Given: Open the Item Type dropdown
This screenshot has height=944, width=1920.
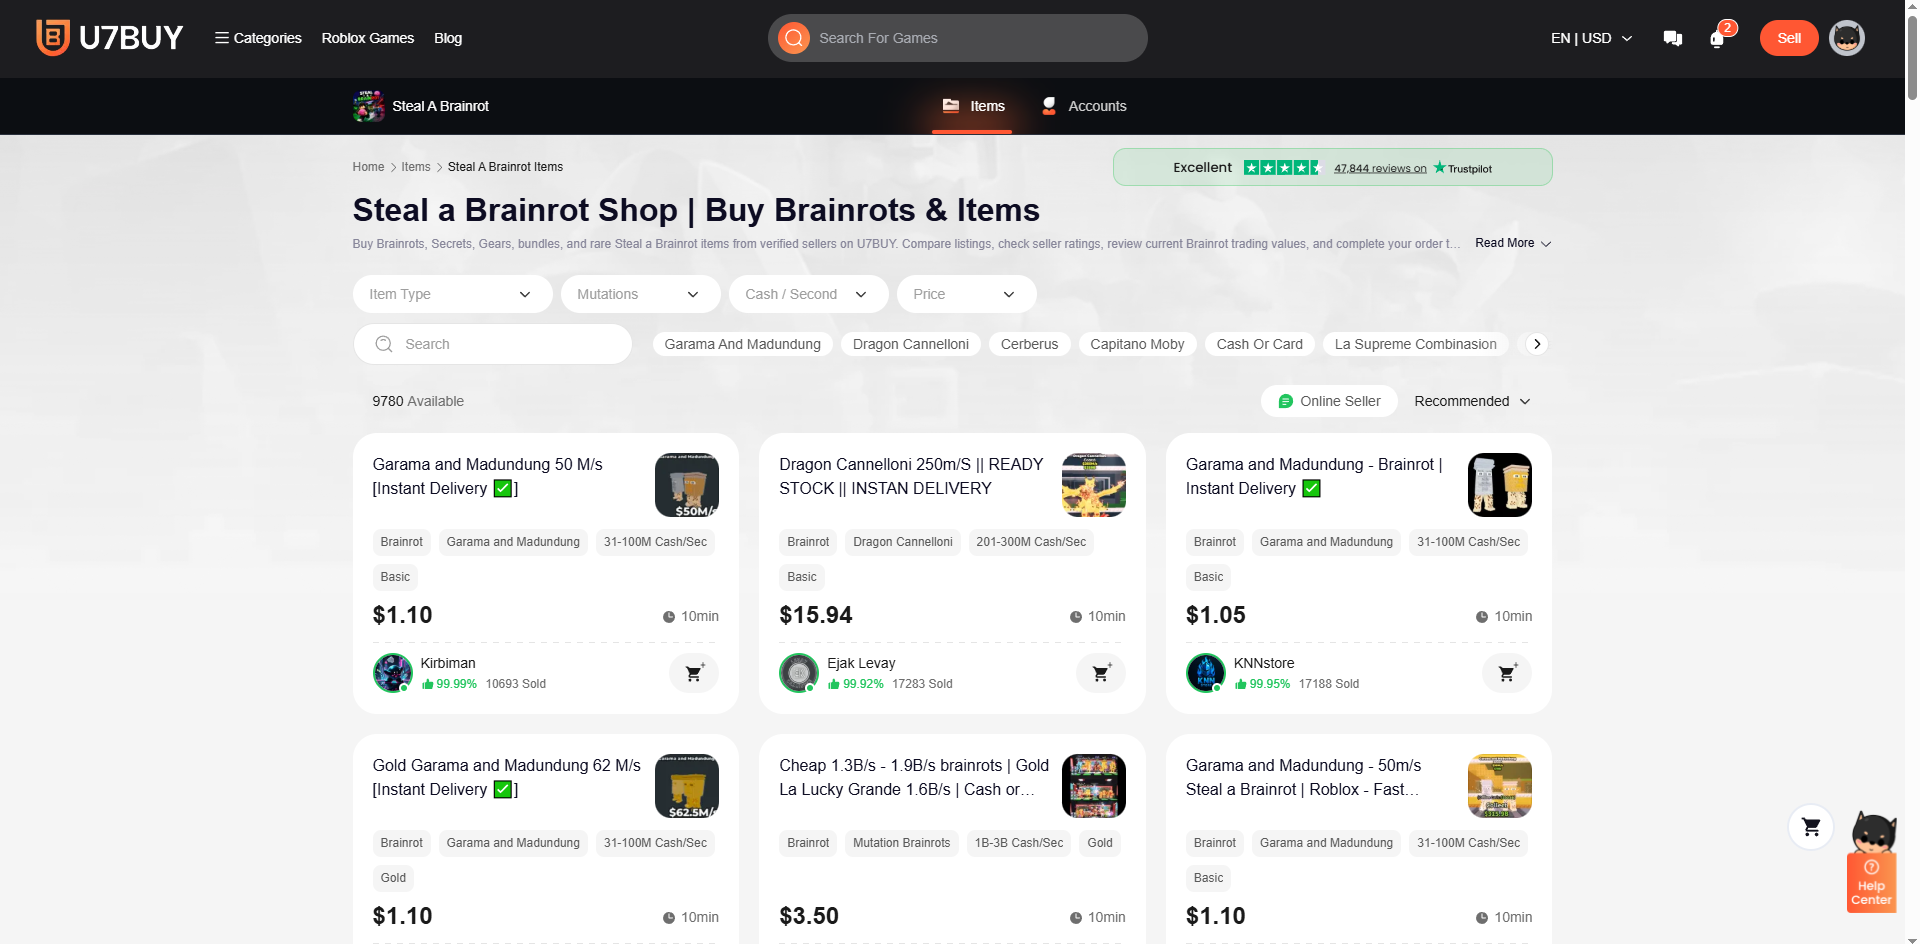Looking at the screenshot, I should click(452, 294).
